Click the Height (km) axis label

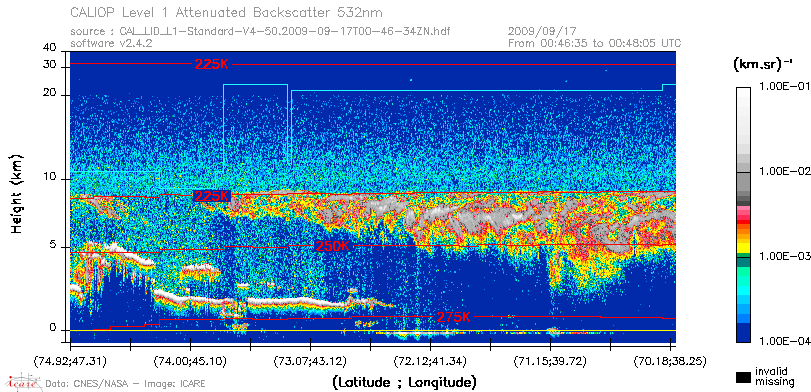point(18,194)
